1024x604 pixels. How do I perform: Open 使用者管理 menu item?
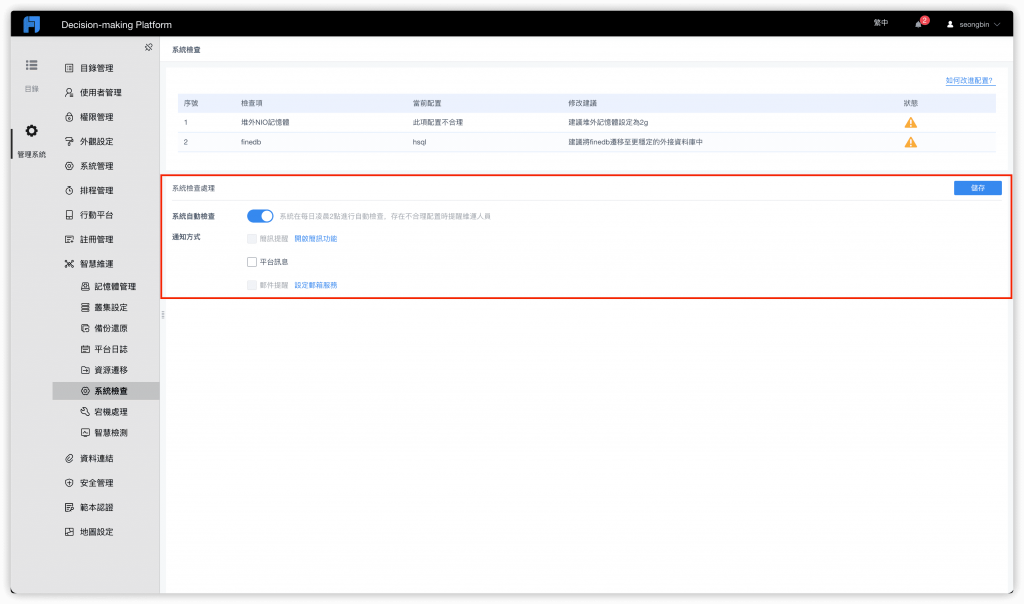tap(101, 93)
